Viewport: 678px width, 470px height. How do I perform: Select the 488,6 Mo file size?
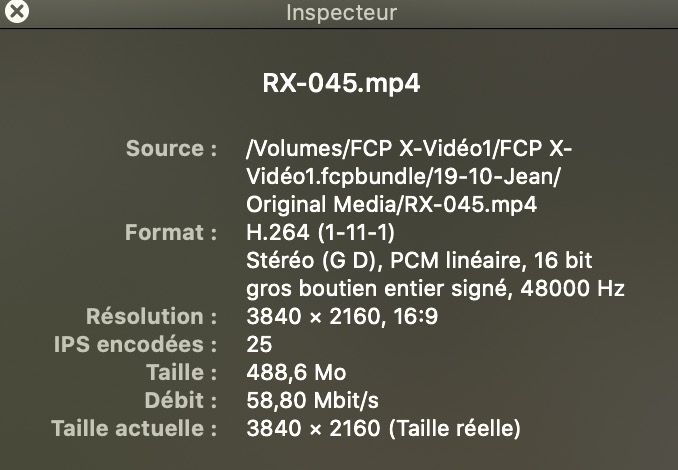pyautogui.click(x=296, y=372)
